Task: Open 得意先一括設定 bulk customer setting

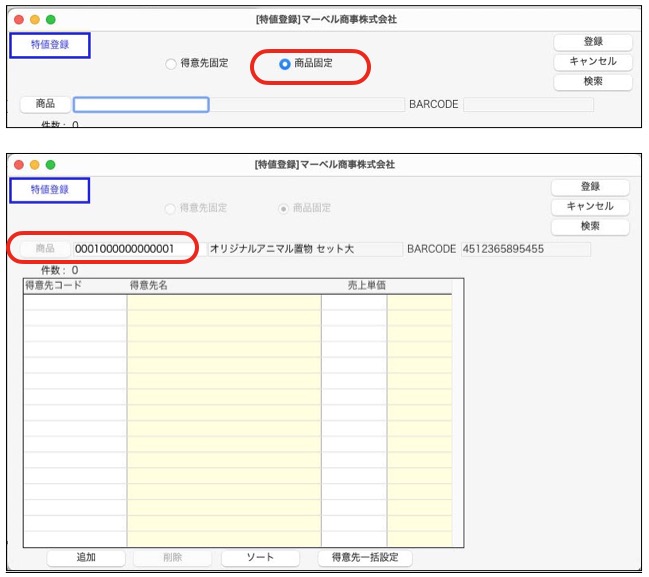Action: (365, 557)
